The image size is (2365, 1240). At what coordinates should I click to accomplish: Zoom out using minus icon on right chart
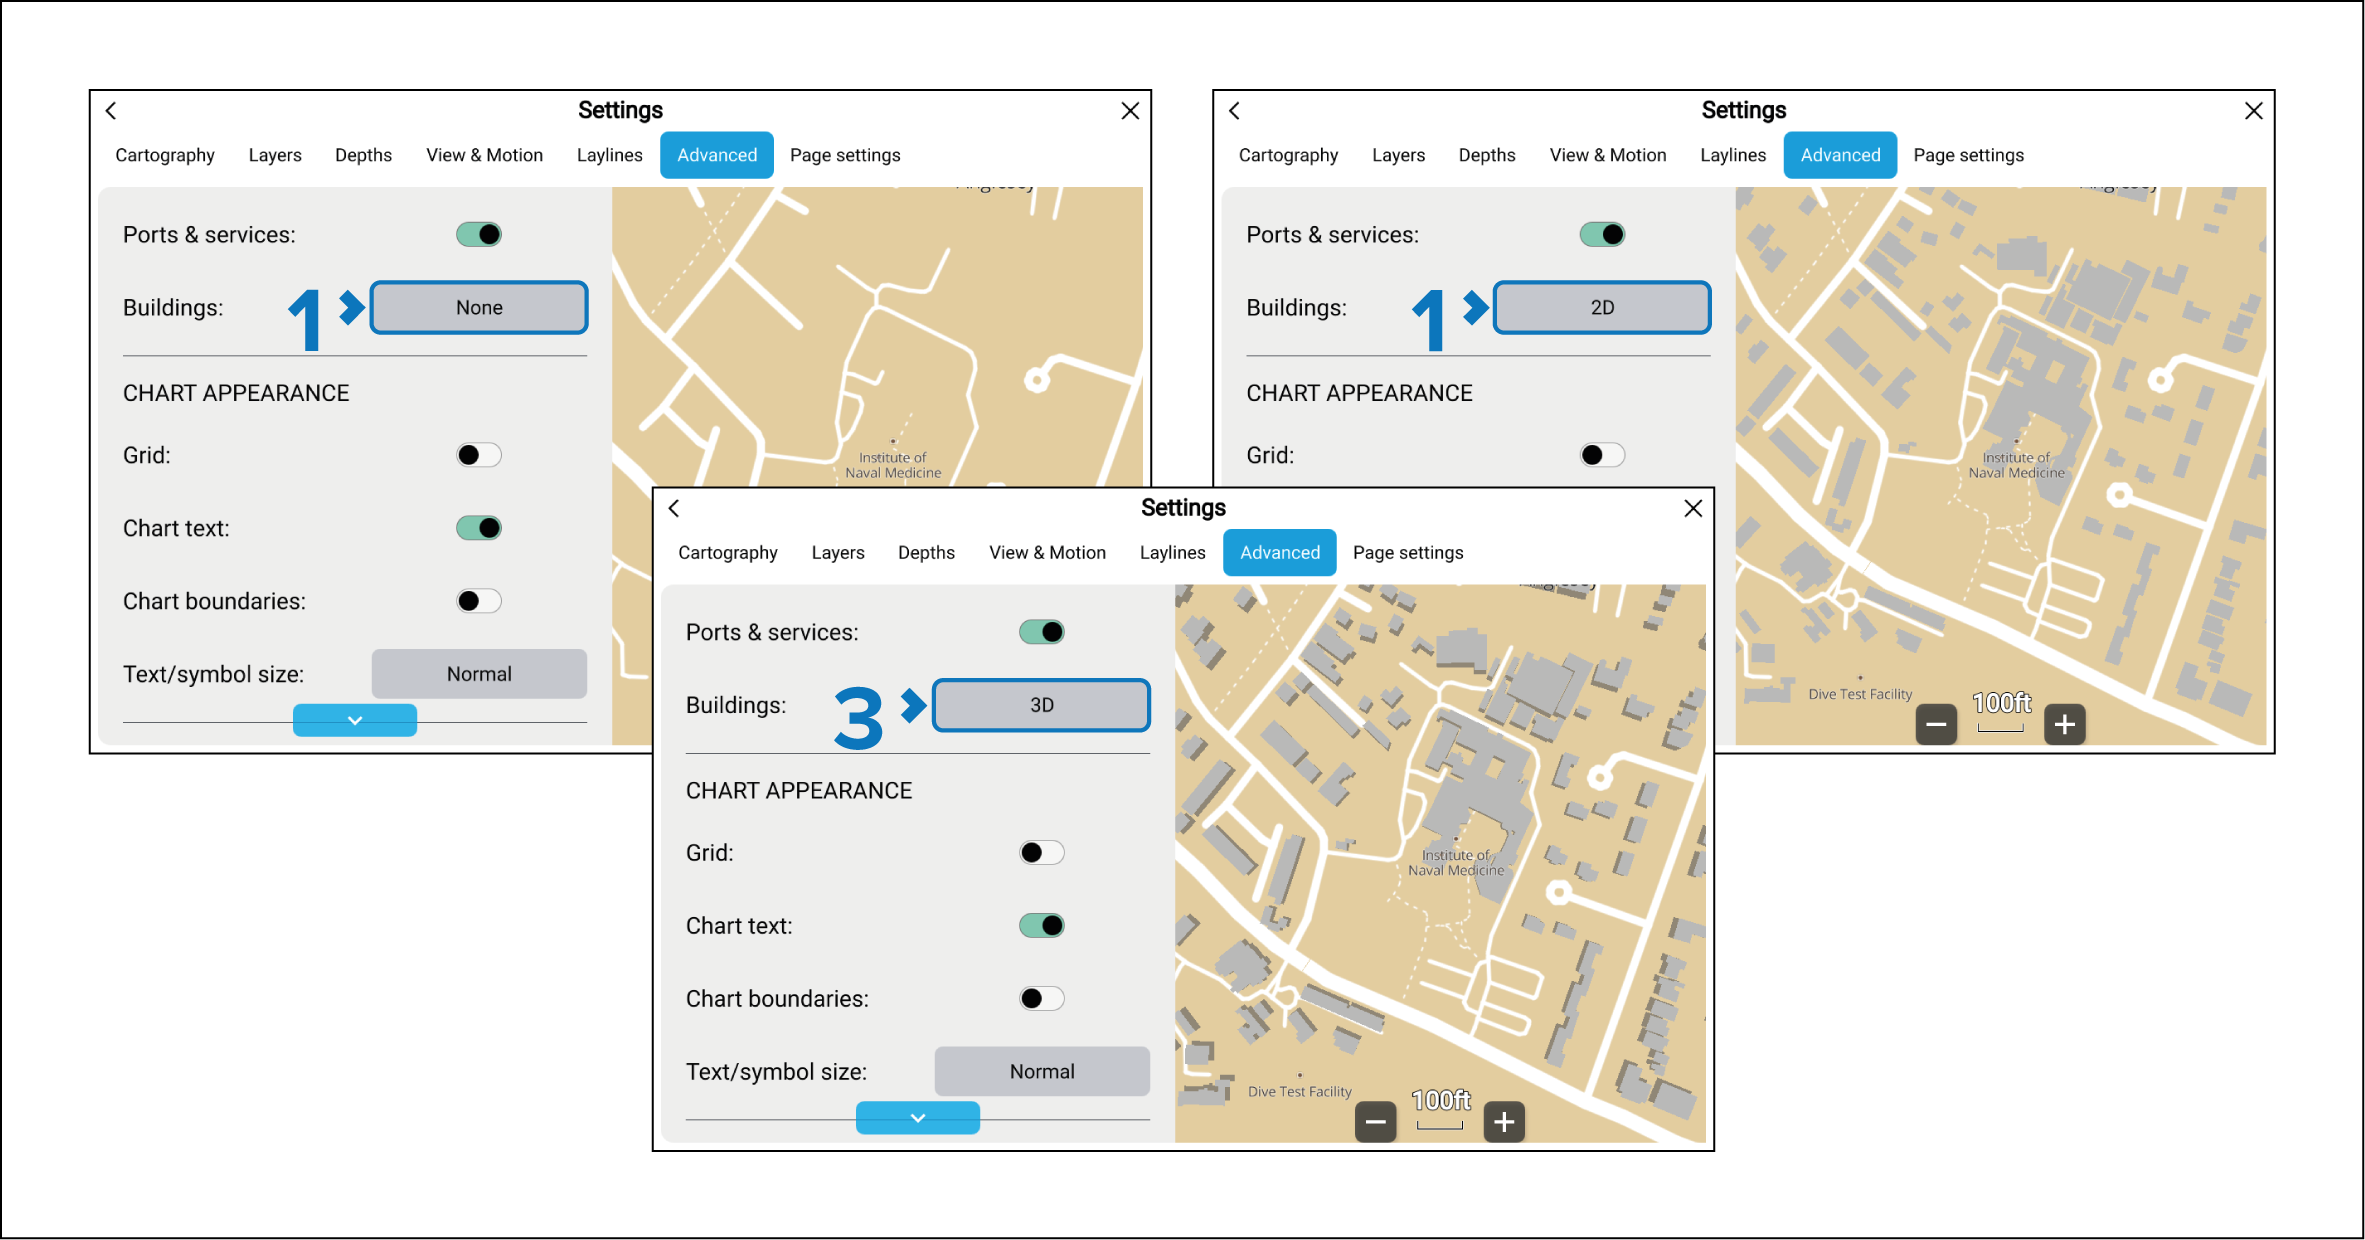[1936, 724]
